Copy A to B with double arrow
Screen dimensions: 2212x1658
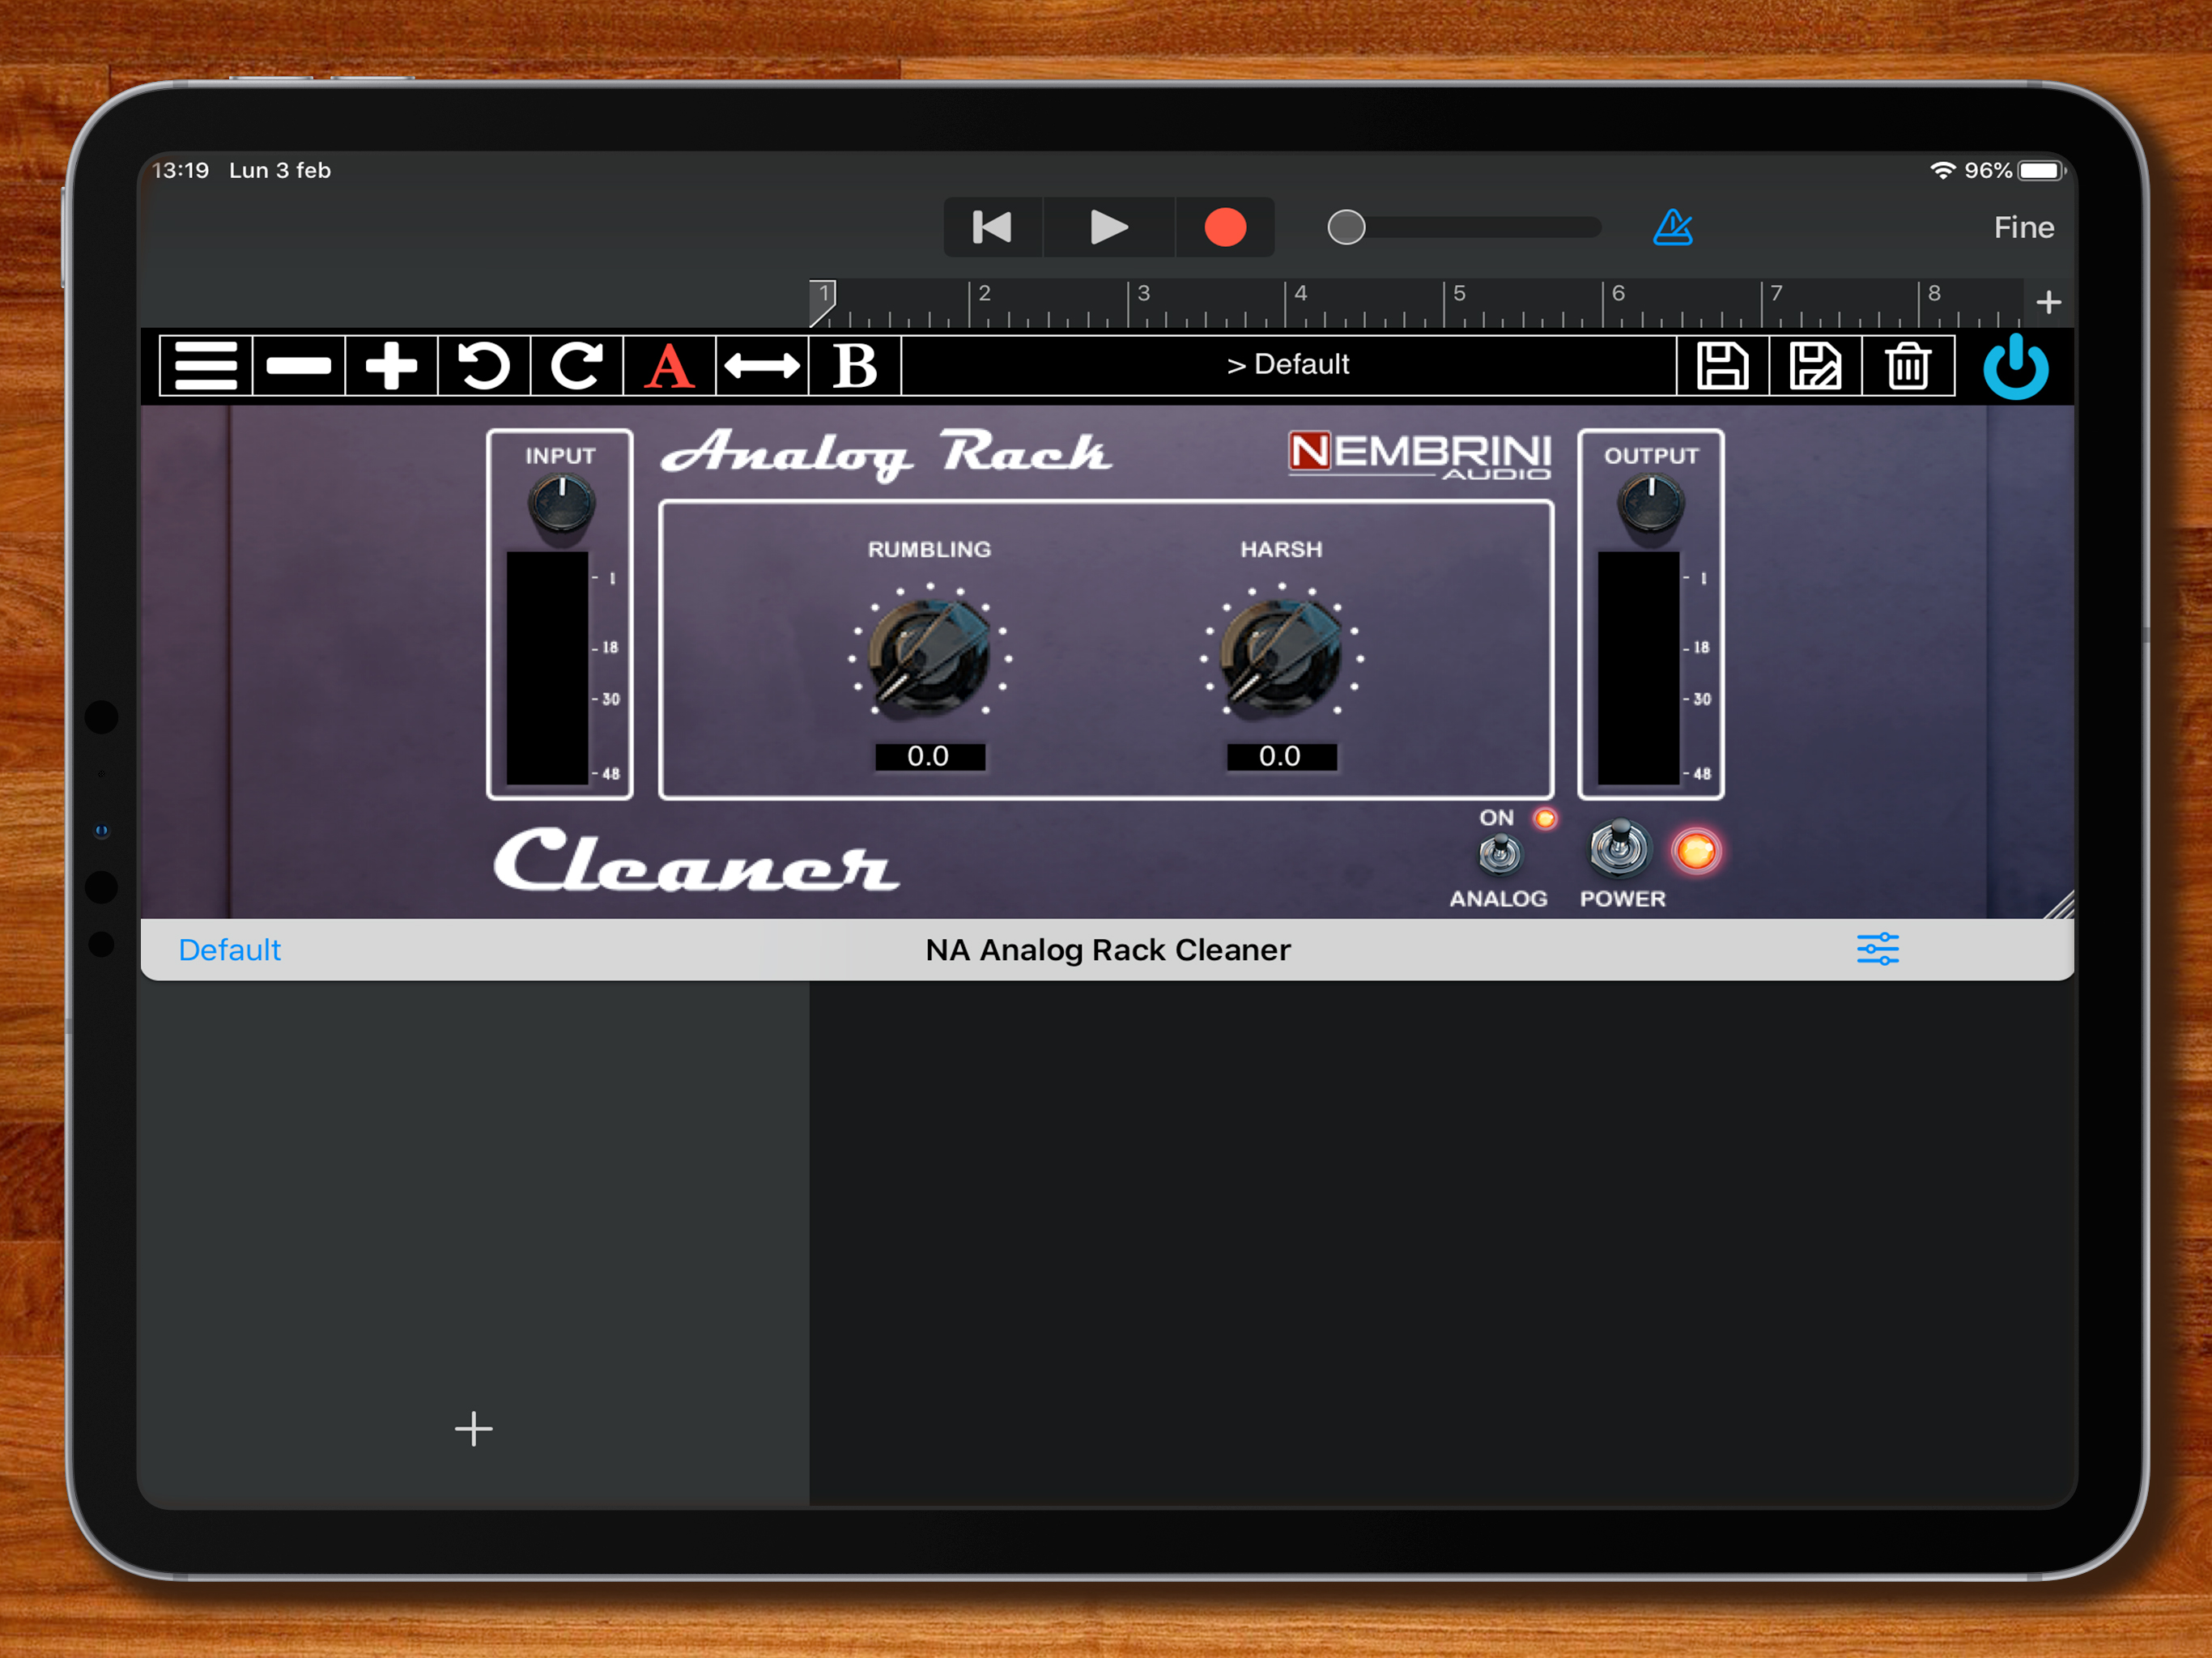coord(762,366)
